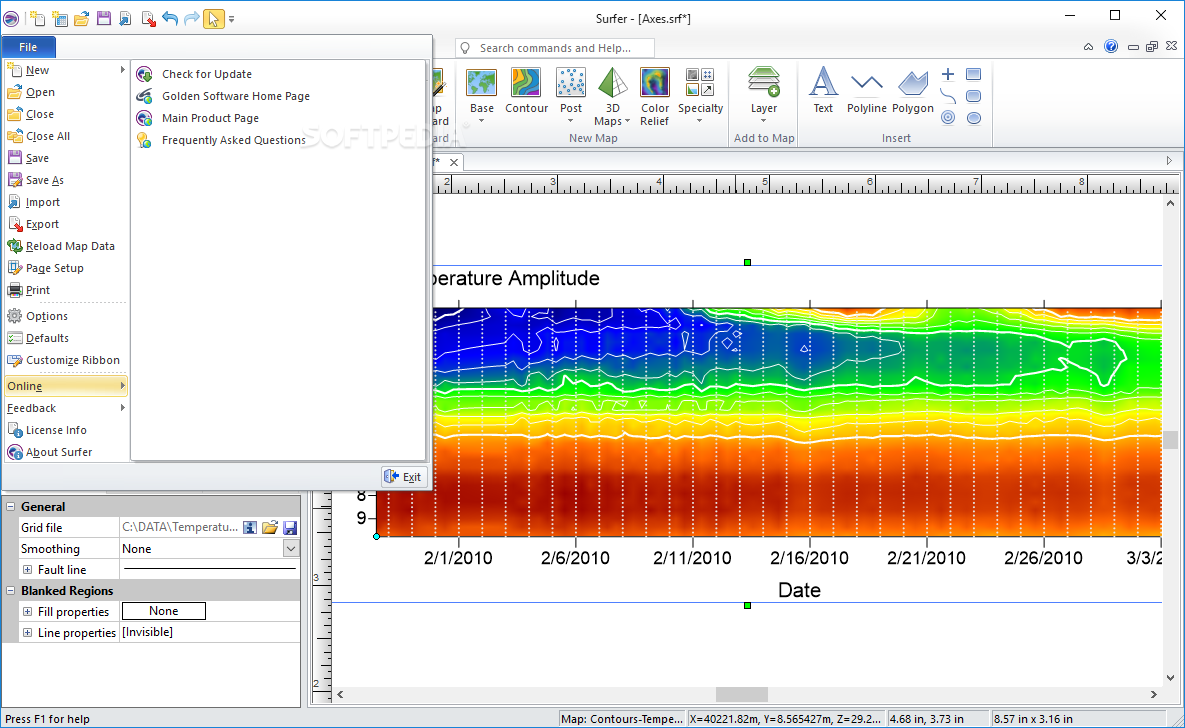Expand Line properties row
The width and height of the screenshot is (1185, 728).
coord(27,633)
